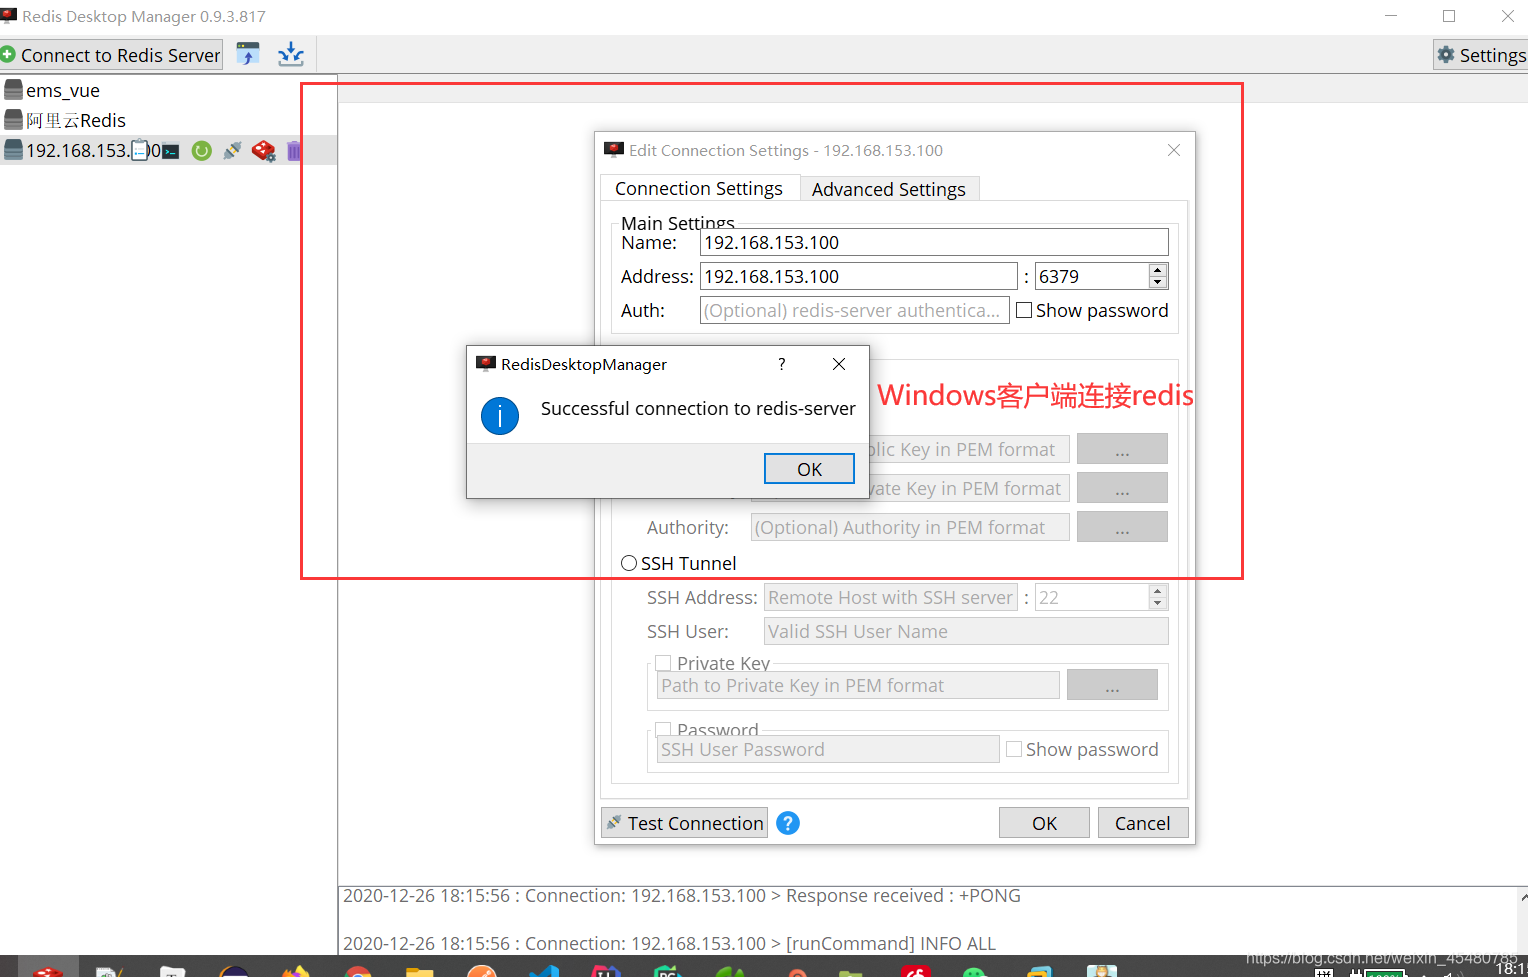Click the green plus Connect to Redis Server icon
The width and height of the screenshot is (1528, 977).
[8, 54]
